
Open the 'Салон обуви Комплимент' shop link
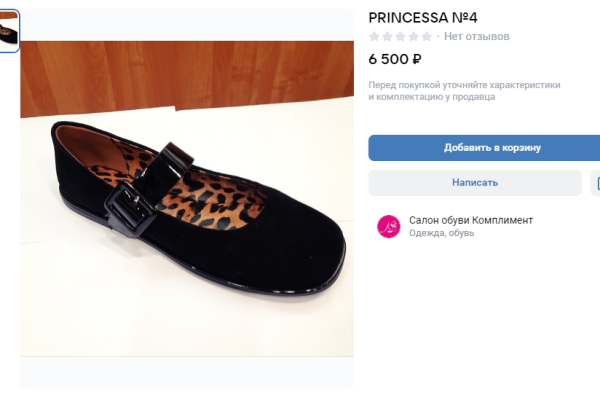point(471,220)
